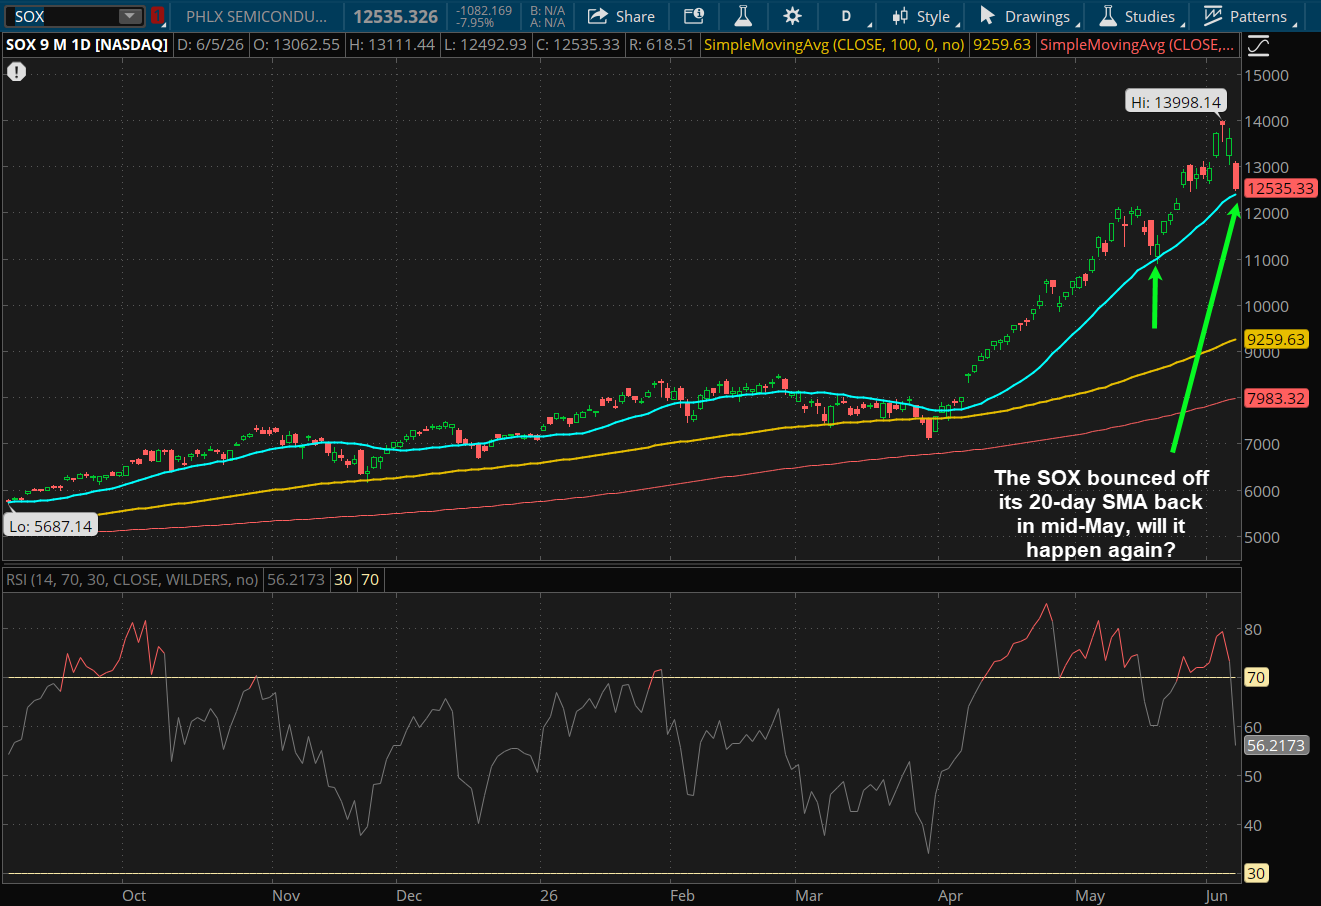
Task: Click the -7.95% percent change
Action: click(x=476, y=22)
